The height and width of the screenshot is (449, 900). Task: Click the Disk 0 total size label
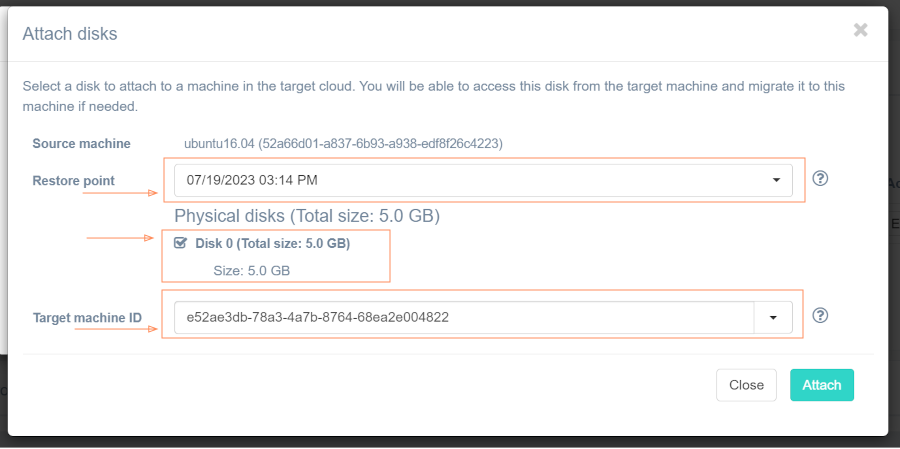tap(272, 243)
